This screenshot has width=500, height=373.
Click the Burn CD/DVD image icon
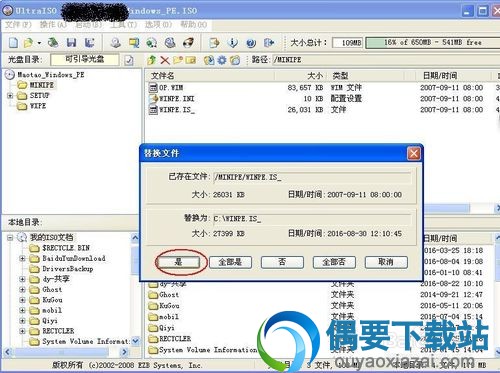(188, 43)
